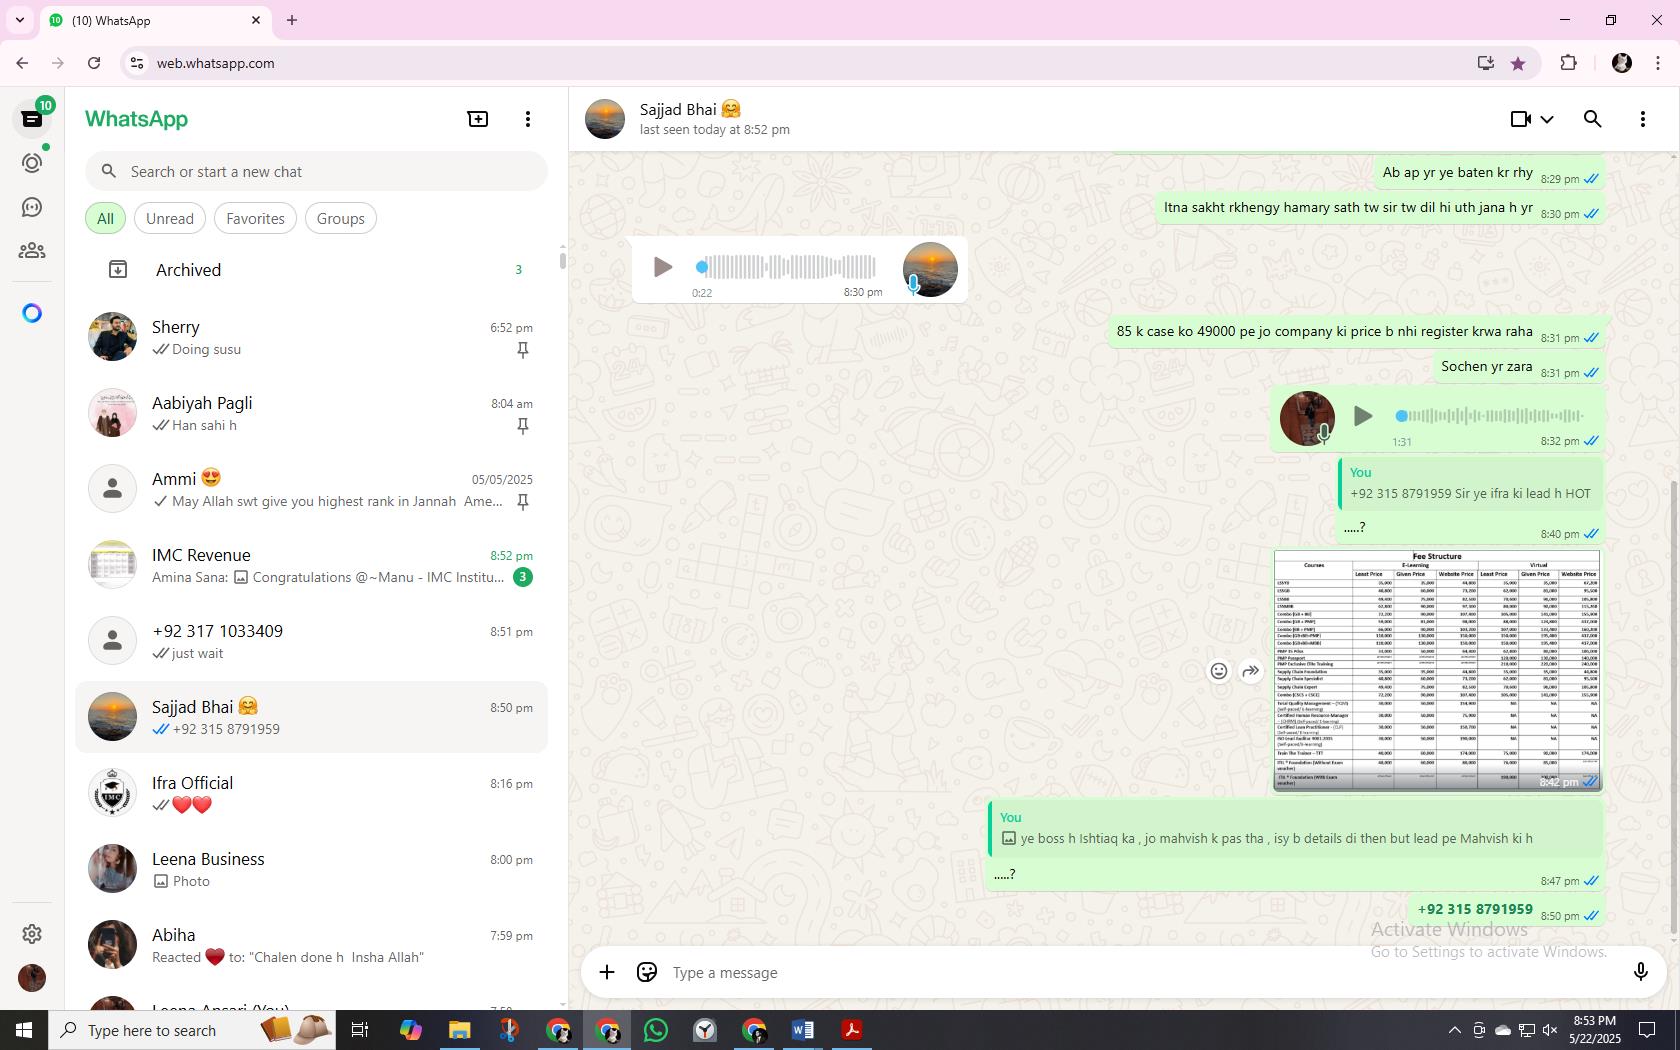Open the Fee Structure image thumbnail

[1437, 670]
